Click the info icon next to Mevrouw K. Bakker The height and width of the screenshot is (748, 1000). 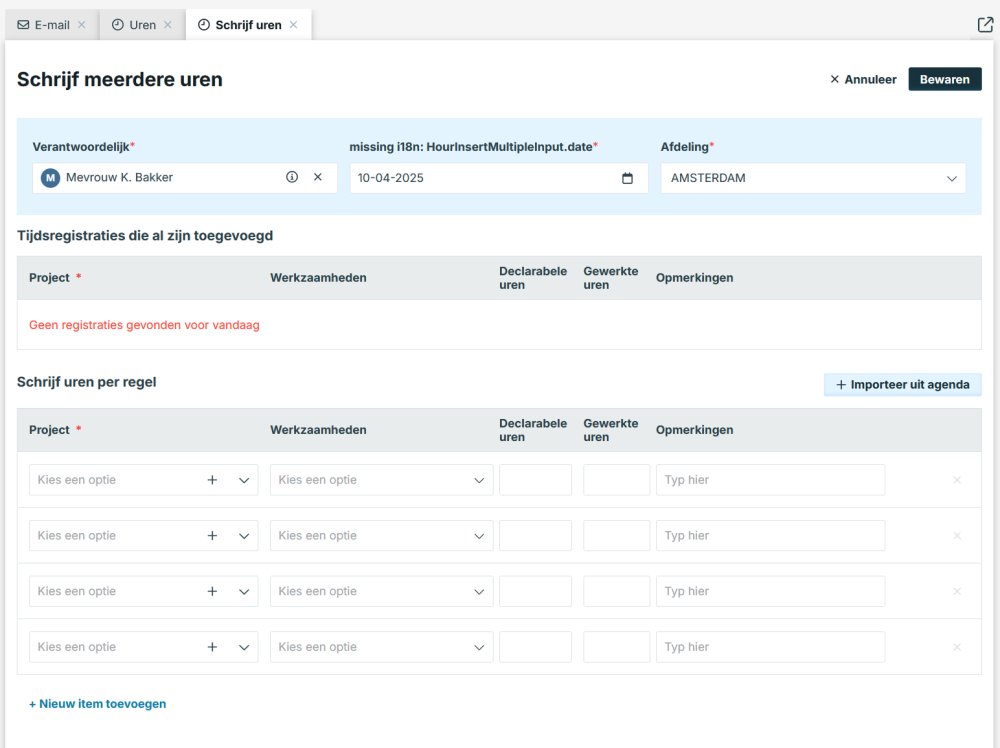tap(292, 177)
